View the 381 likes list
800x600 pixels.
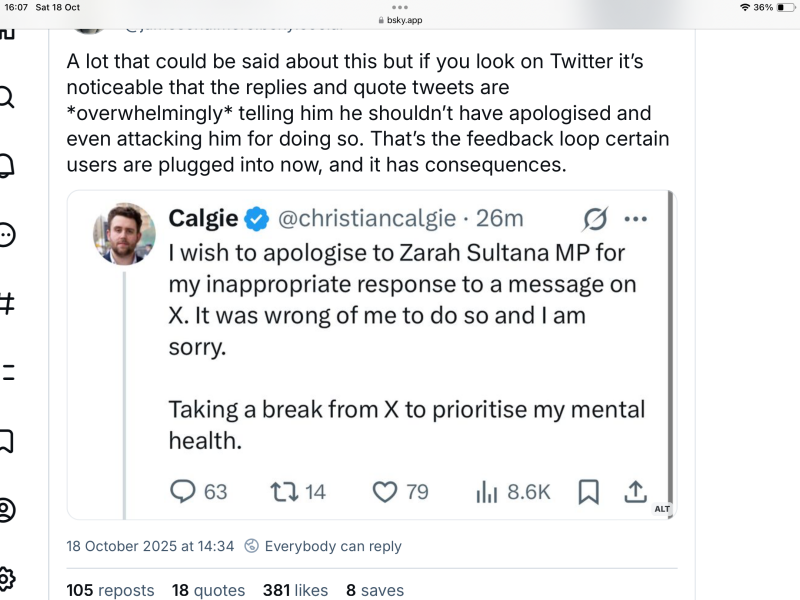pyautogui.click(x=295, y=590)
